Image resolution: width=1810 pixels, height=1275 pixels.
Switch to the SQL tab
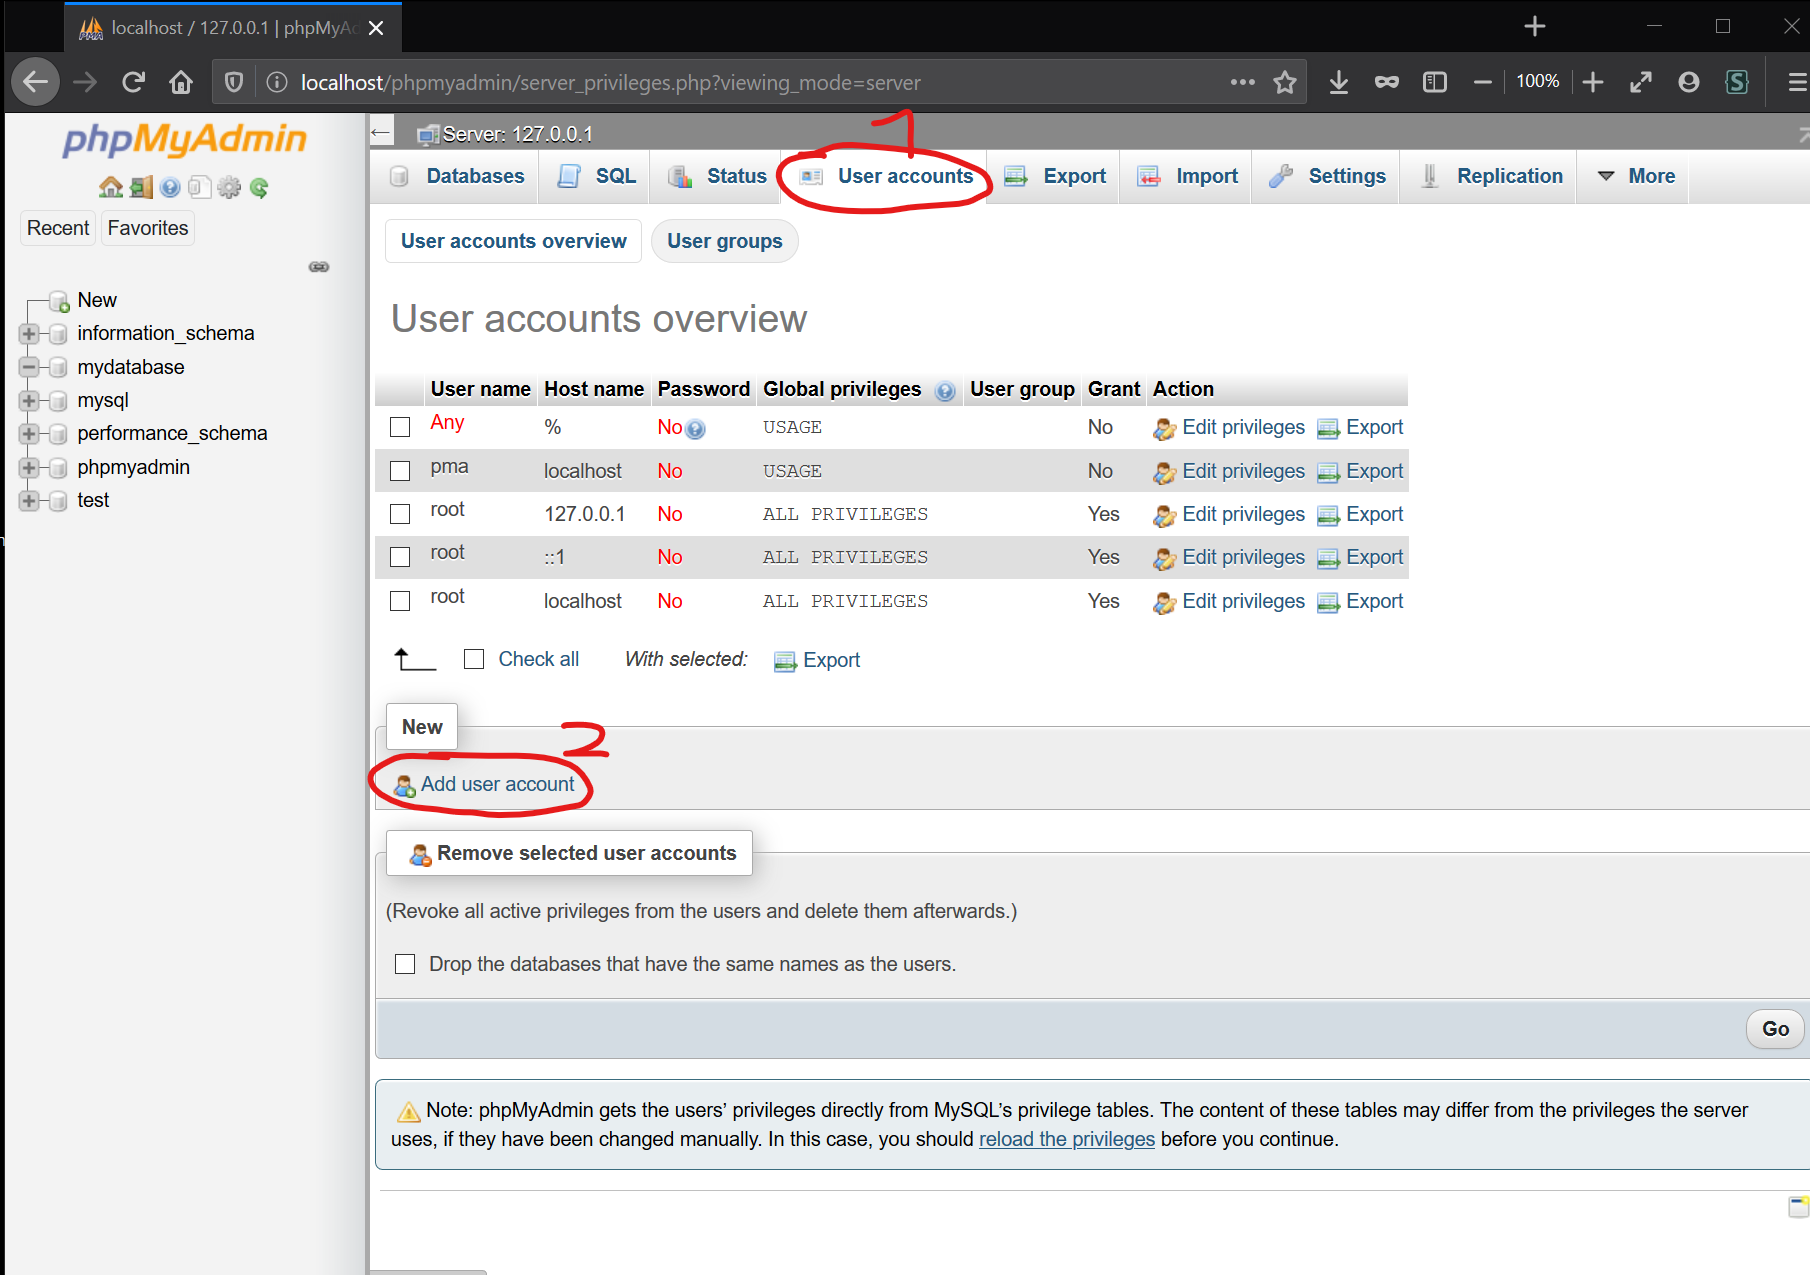click(x=596, y=176)
